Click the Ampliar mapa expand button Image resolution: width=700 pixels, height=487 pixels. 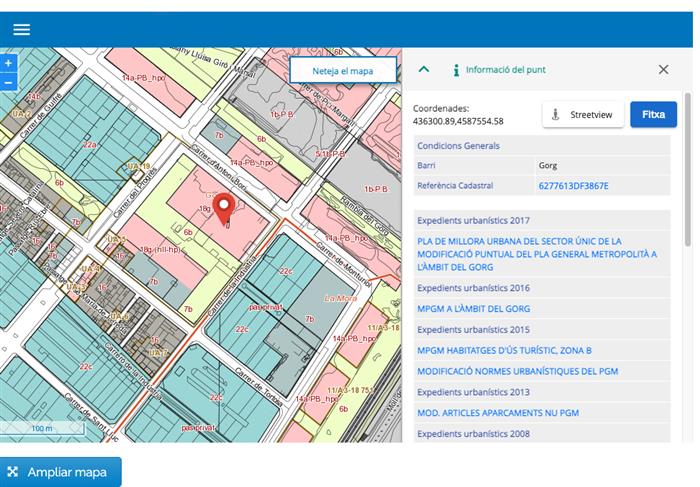pyautogui.click(x=61, y=472)
